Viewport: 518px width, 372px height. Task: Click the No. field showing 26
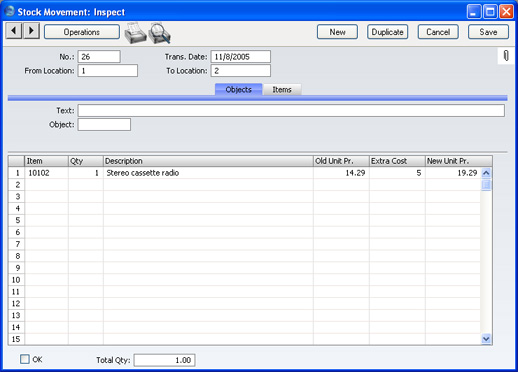click(x=99, y=57)
